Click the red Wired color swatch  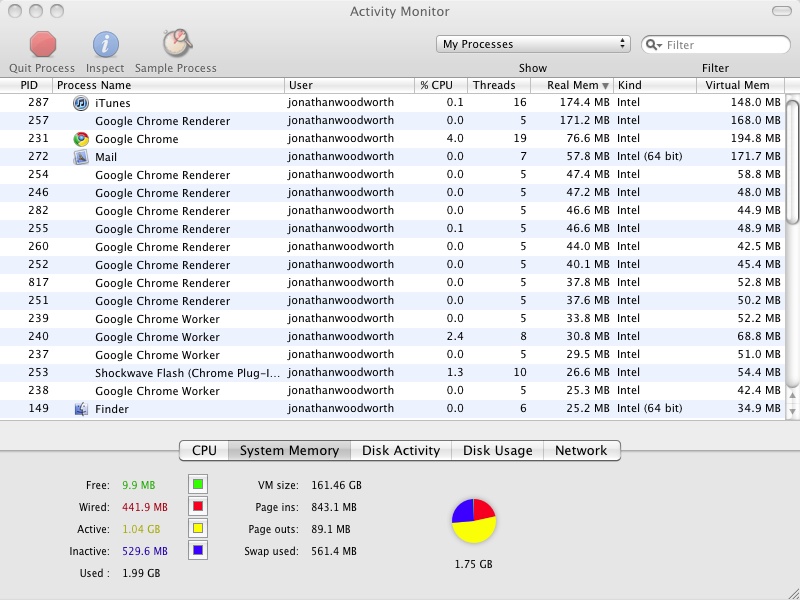[198, 506]
